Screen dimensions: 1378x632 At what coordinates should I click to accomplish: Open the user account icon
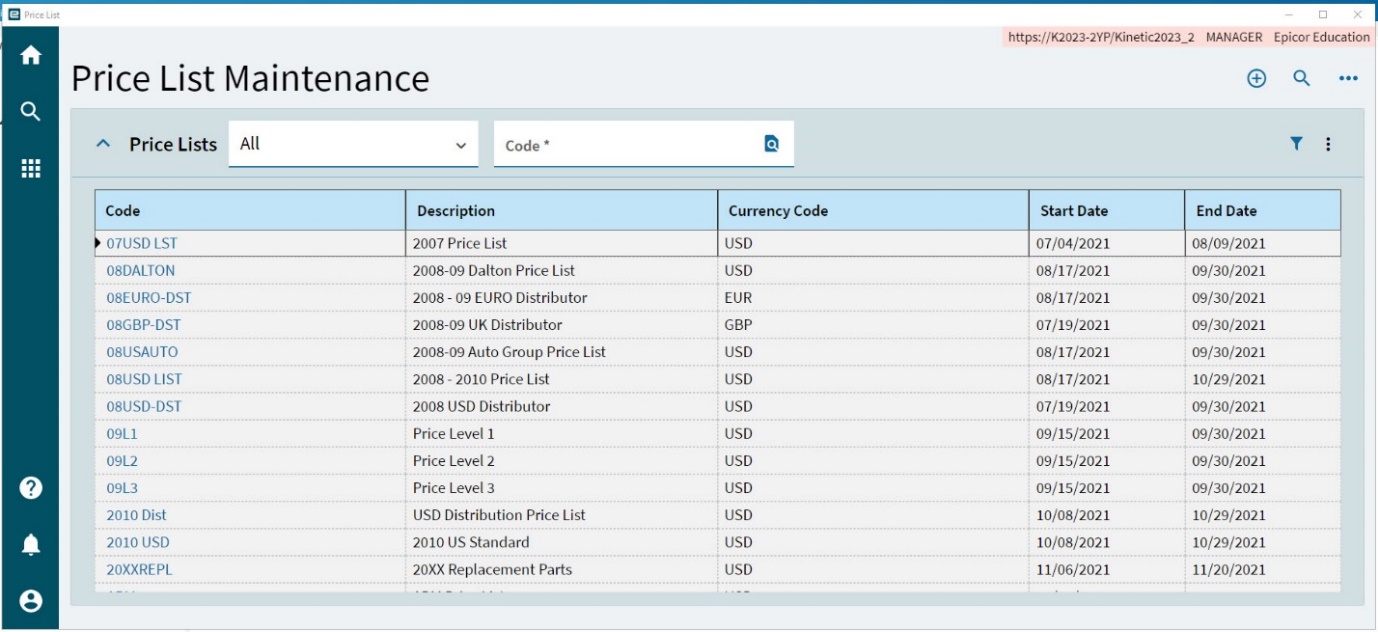tap(31, 601)
